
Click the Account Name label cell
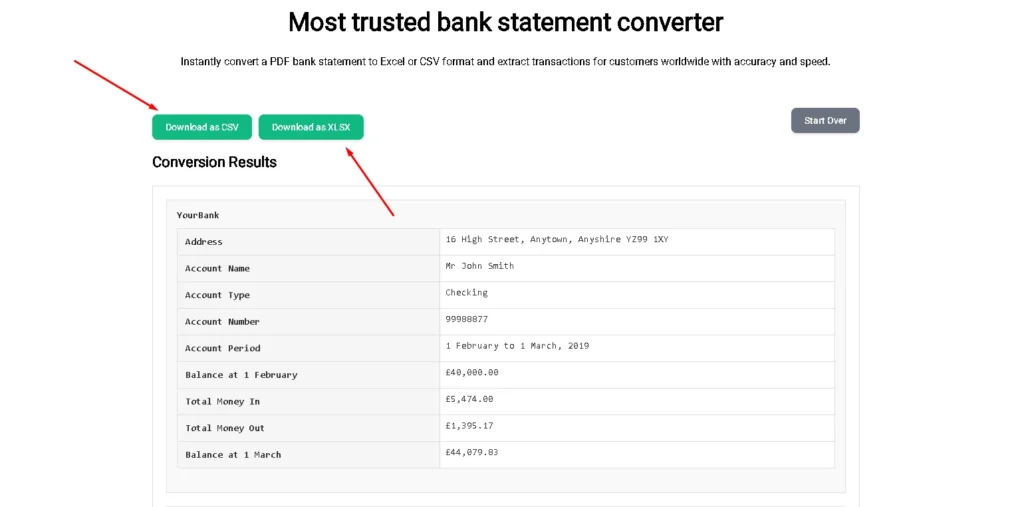click(217, 268)
